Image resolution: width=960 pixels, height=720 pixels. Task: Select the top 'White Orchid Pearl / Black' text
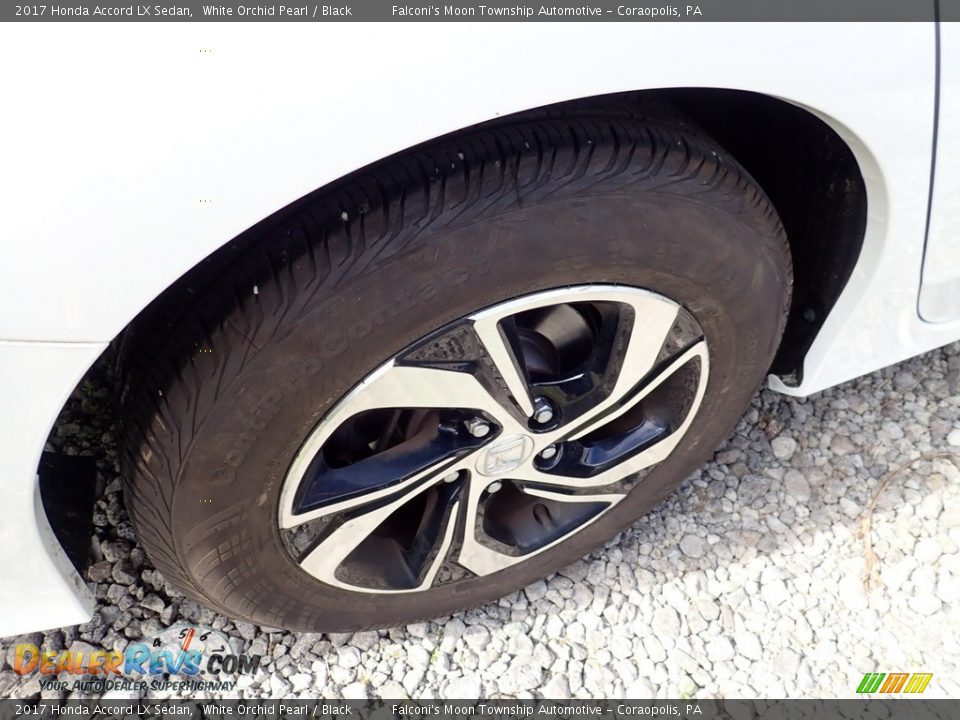(x=277, y=11)
